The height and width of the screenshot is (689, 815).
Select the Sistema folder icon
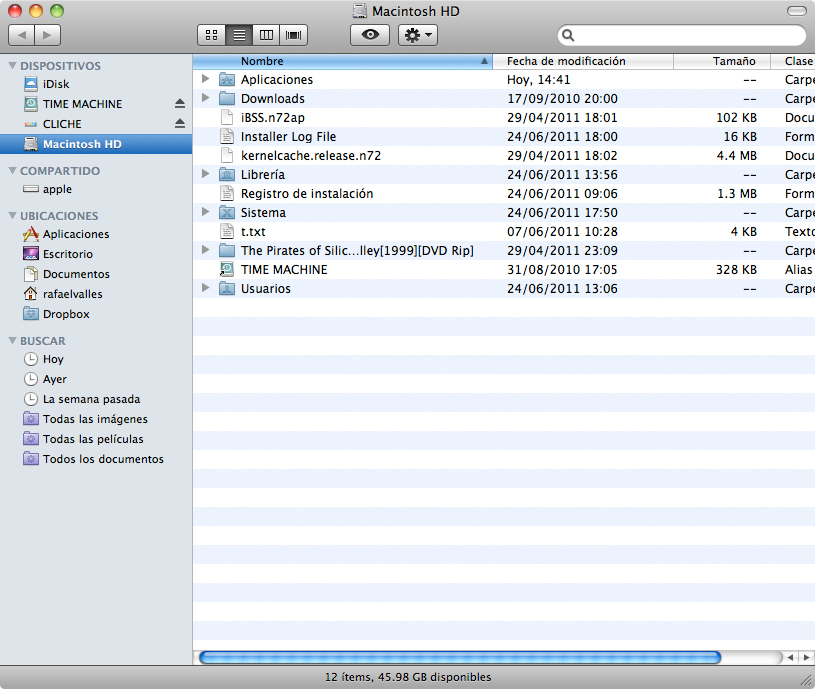coord(227,213)
